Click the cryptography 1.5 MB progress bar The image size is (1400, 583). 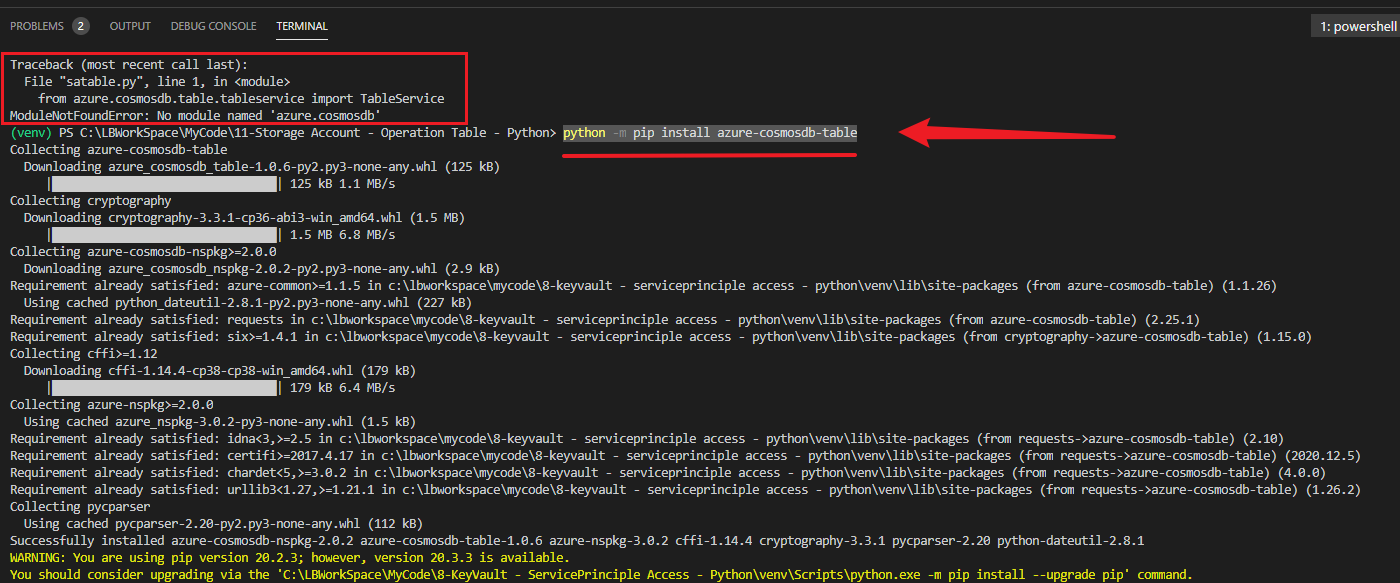(164, 235)
